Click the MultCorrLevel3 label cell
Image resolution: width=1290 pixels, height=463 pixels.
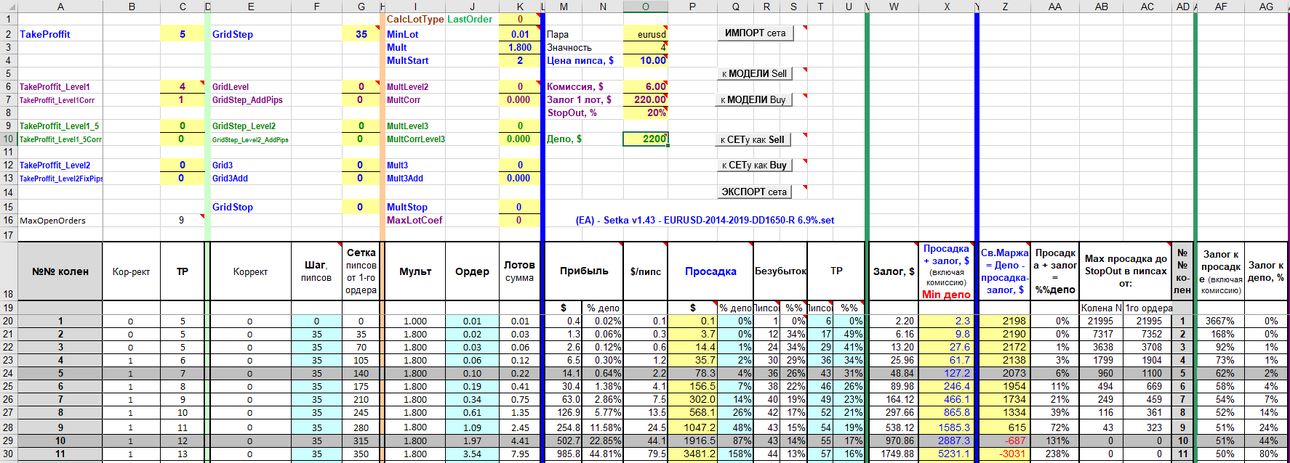click(x=414, y=139)
